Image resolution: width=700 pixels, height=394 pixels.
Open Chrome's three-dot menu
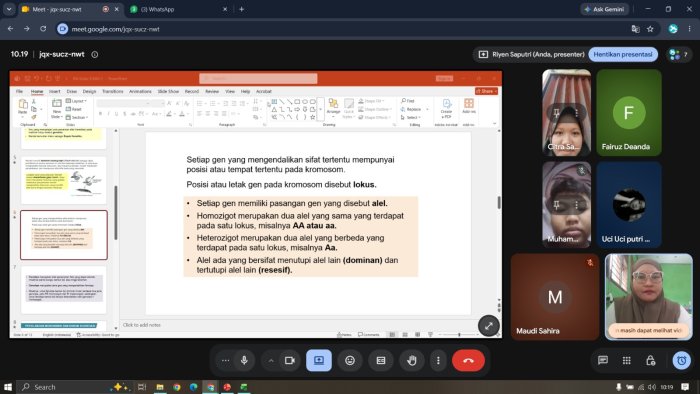point(689,29)
